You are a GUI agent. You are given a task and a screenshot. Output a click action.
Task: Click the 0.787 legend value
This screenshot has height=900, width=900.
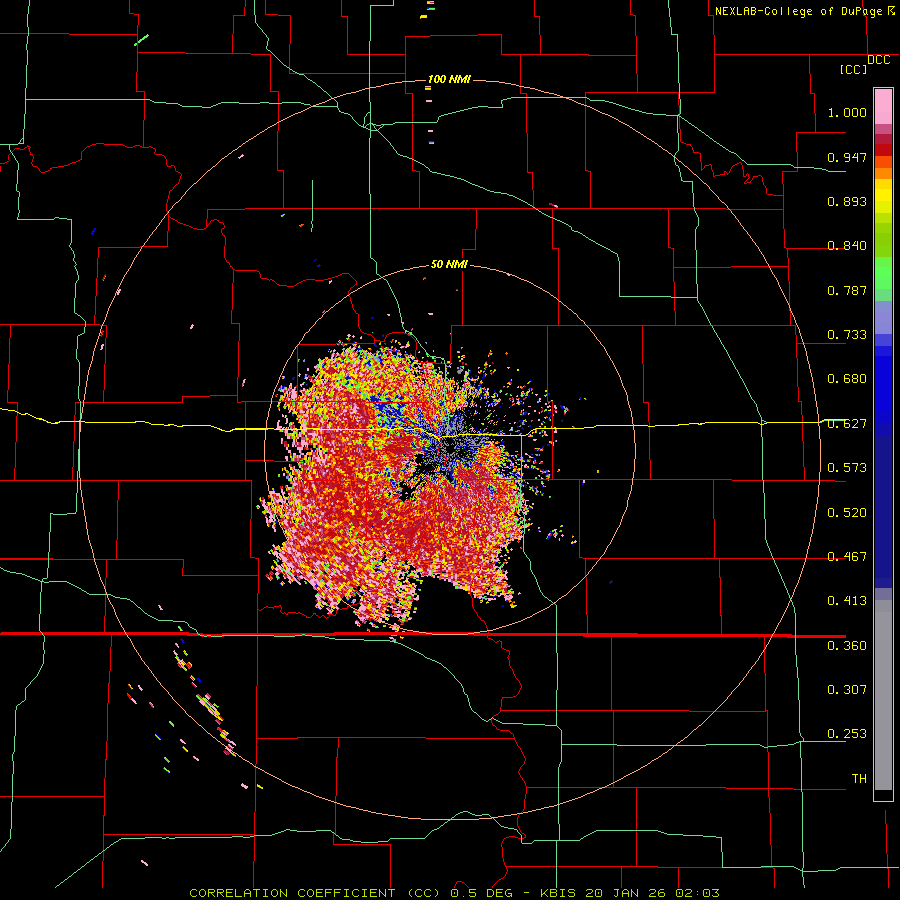click(847, 290)
